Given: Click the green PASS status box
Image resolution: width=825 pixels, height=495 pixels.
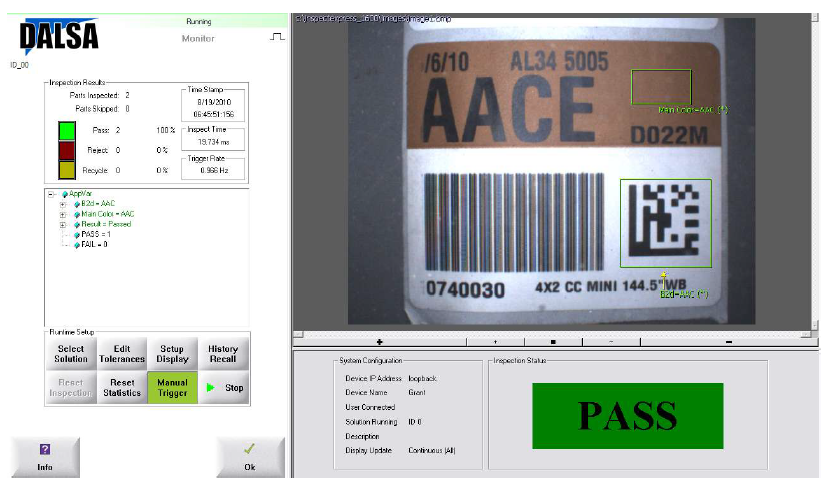Looking at the screenshot, I should (628, 416).
